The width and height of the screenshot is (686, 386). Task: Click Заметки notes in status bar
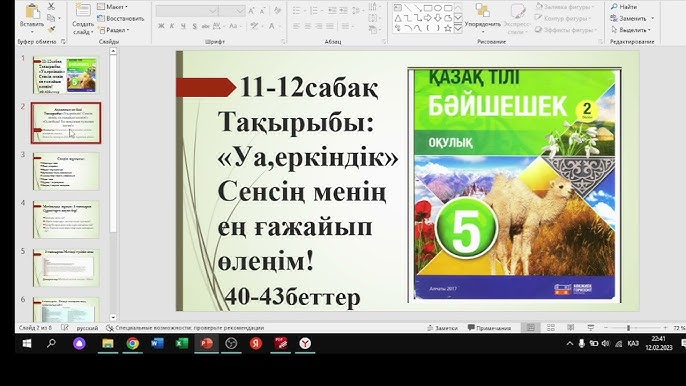pos(442,327)
